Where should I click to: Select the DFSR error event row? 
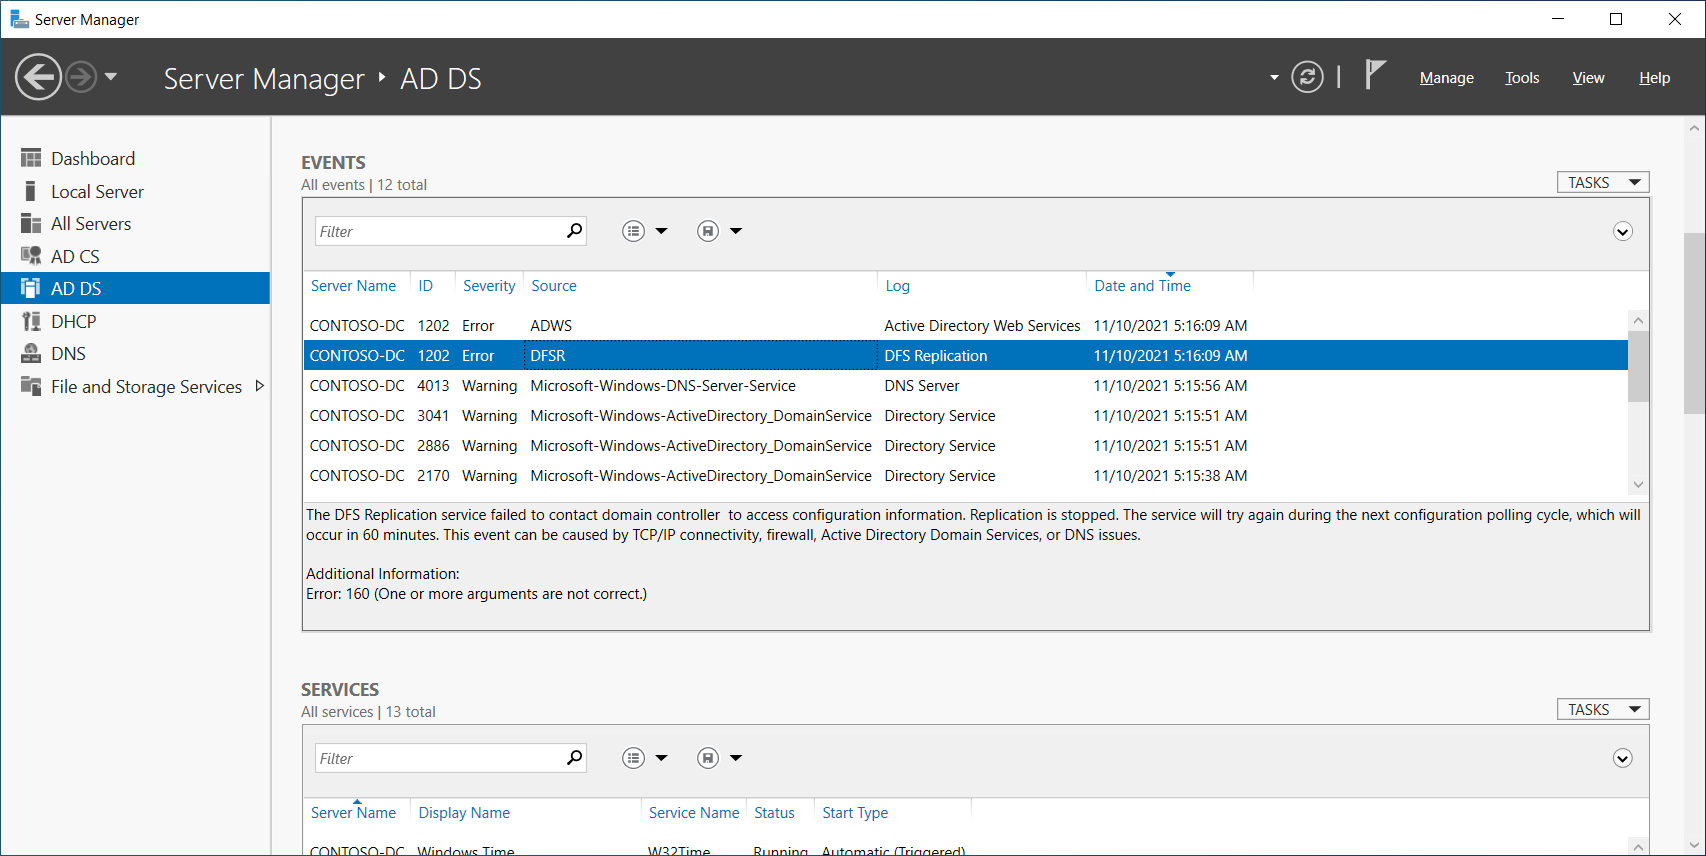coord(966,356)
